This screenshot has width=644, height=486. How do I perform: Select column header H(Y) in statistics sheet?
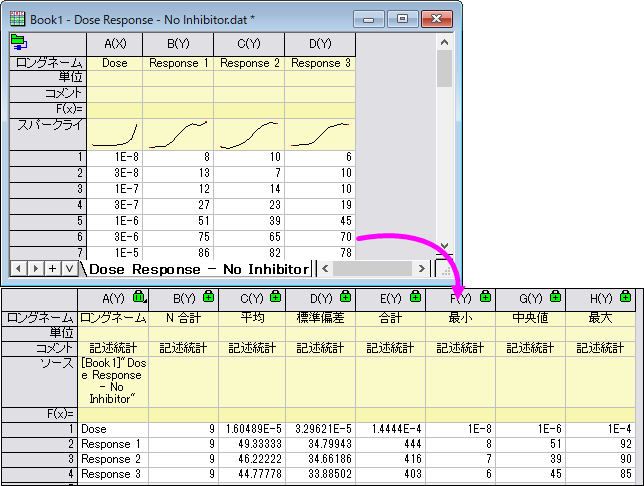[x=600, y=299]
